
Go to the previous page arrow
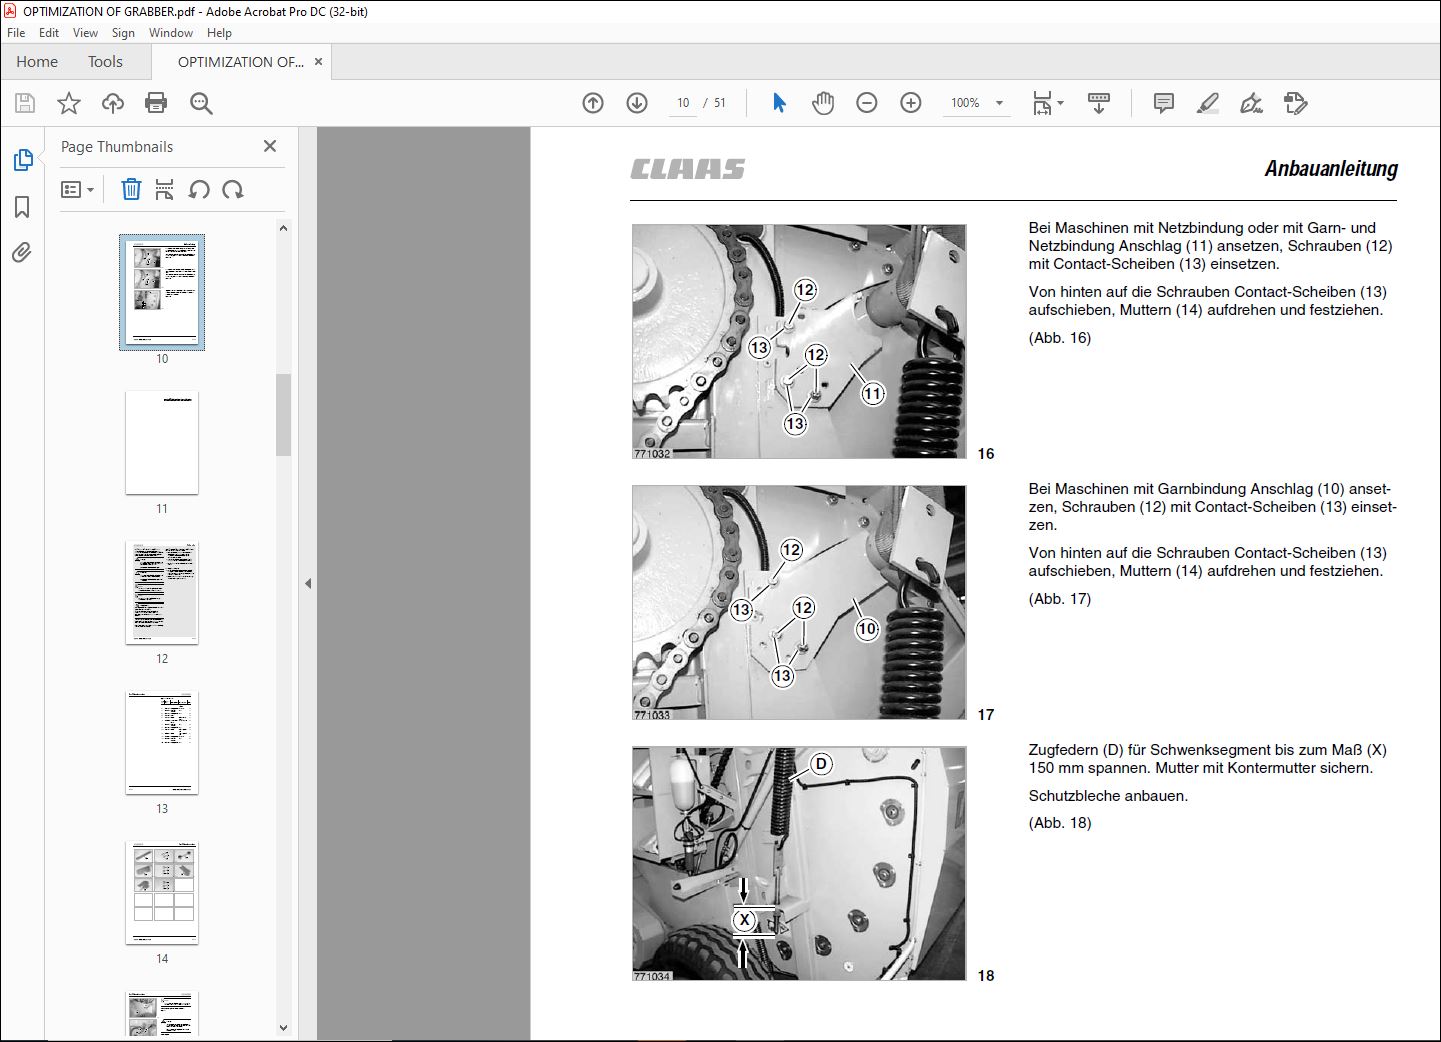pos(593,103)
